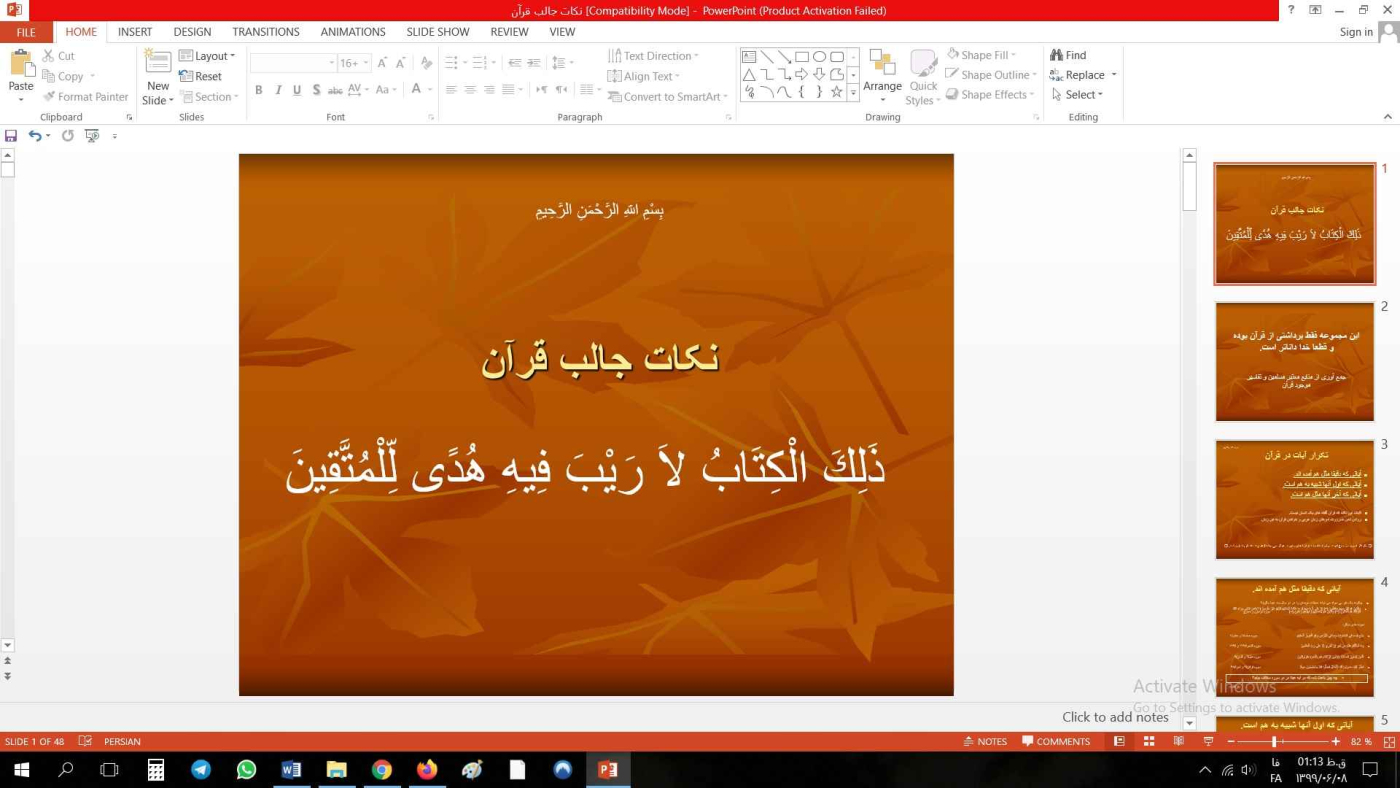Select slide 3 thumbnail in the panel

(1294, 499)
